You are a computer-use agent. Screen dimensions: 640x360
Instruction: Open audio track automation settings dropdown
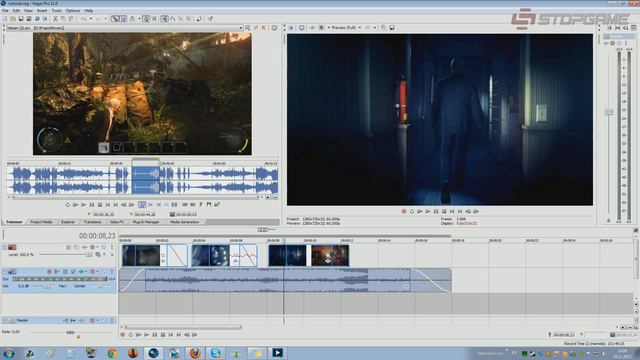(x=98, y=271)
